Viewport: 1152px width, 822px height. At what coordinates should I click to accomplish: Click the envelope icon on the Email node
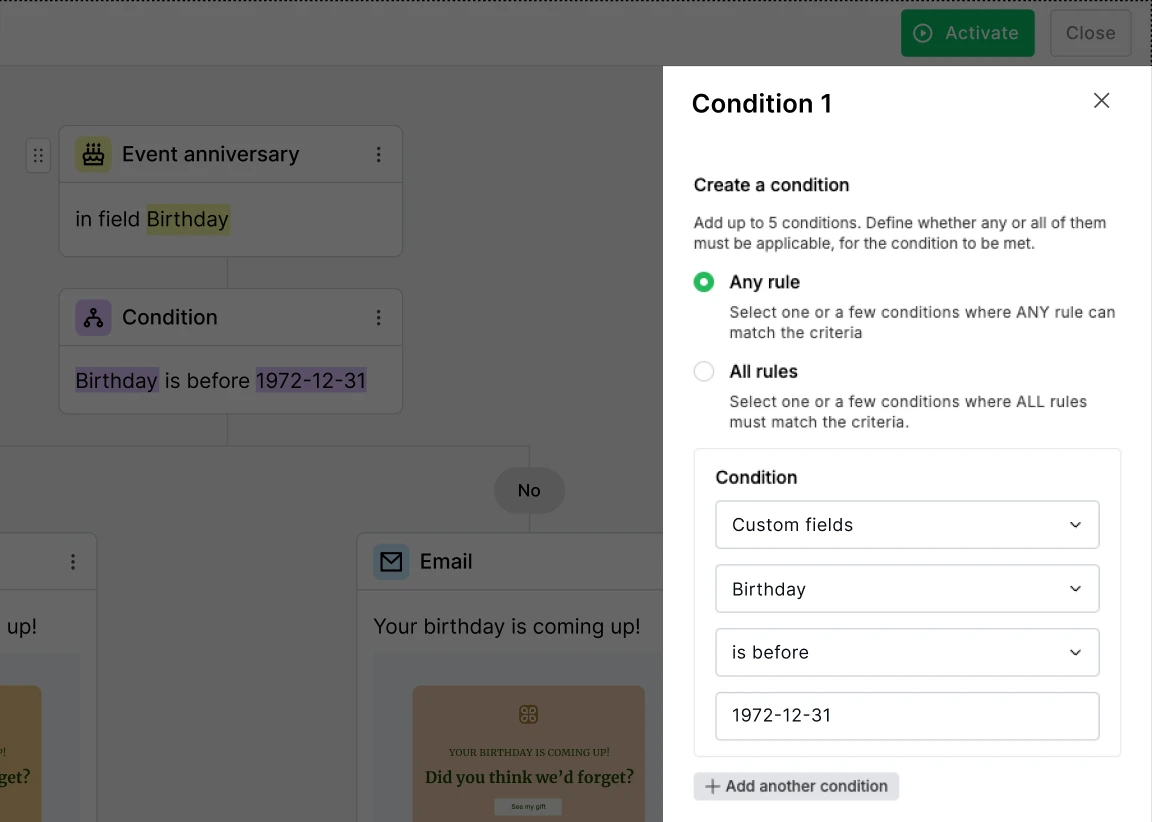(x=391, y=561)
